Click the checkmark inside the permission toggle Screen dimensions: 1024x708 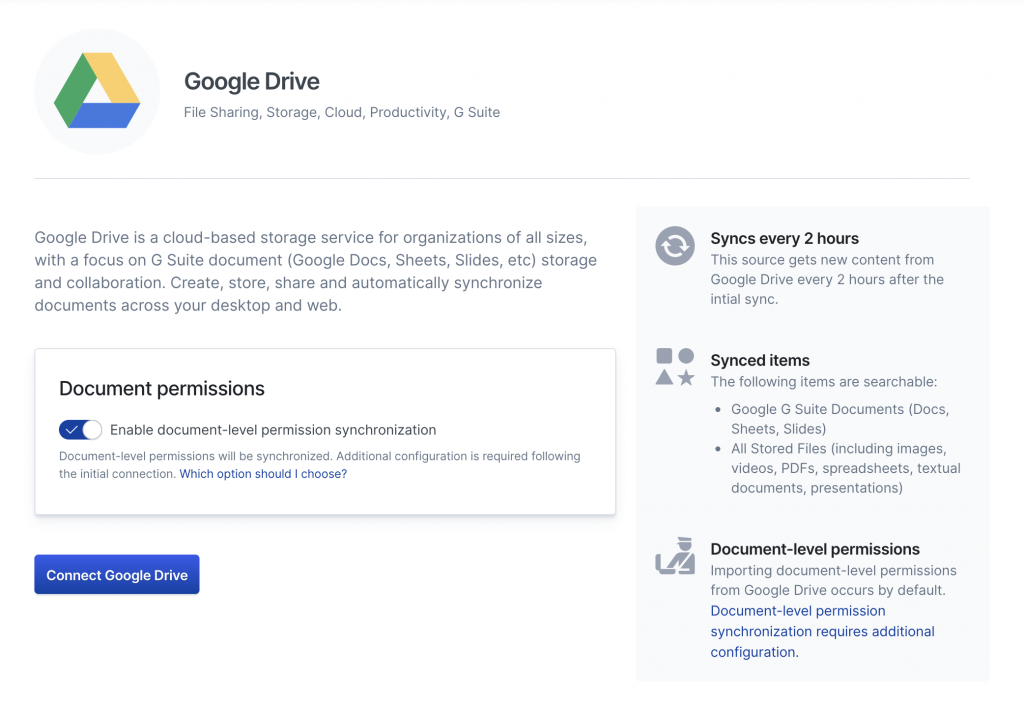[72, 430]
